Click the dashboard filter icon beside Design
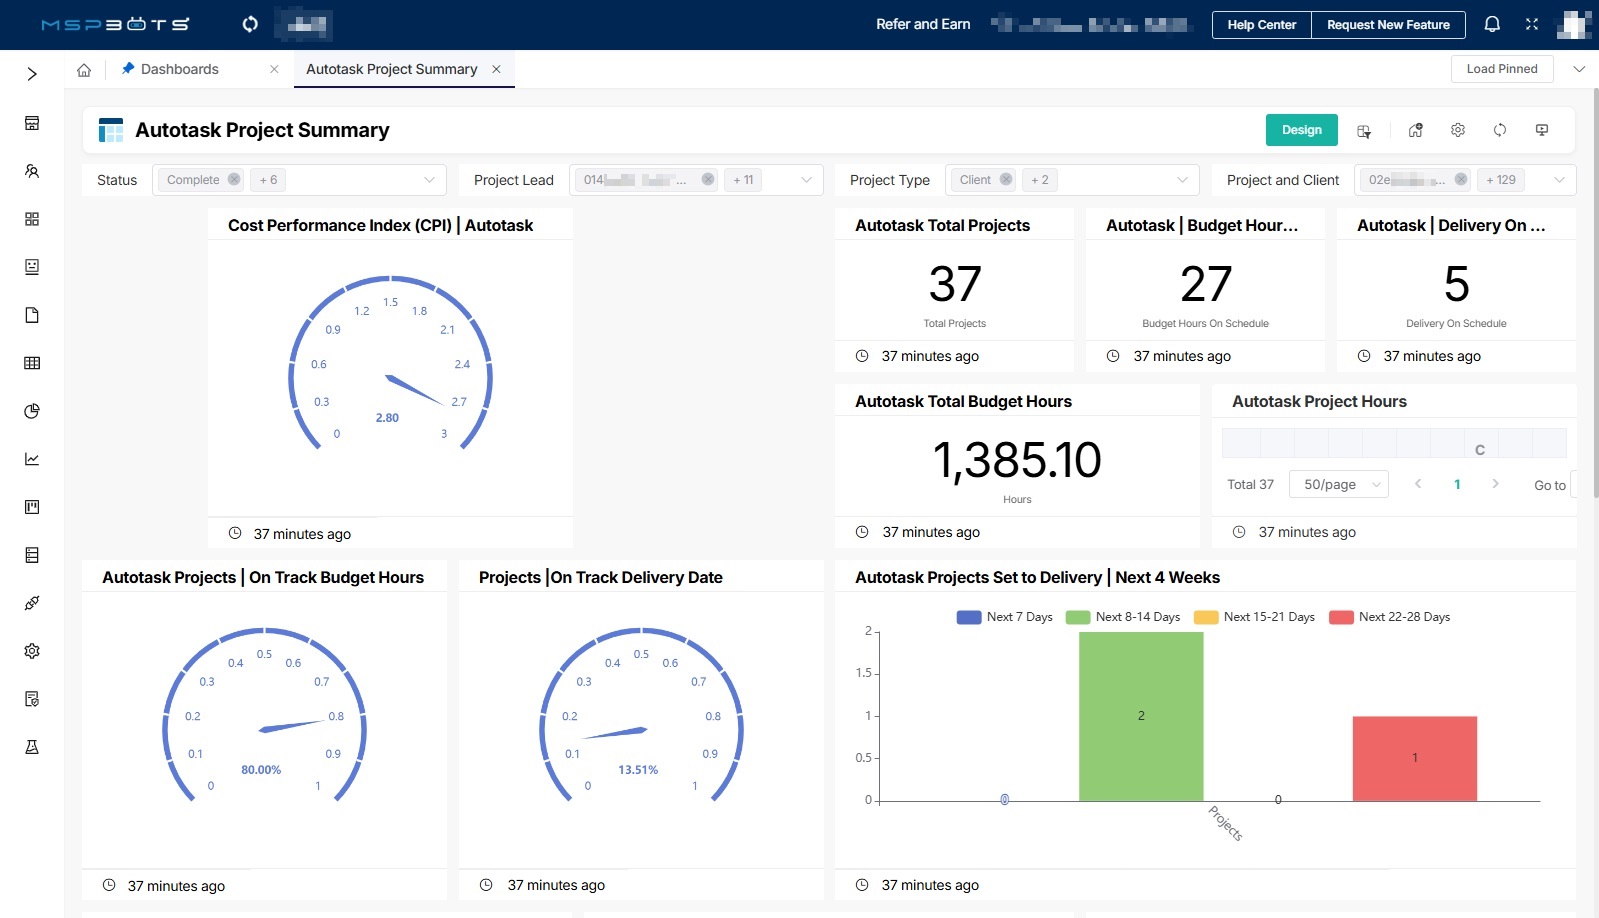This screenshot has width=1599, height=918. (x=1364, y=131)
